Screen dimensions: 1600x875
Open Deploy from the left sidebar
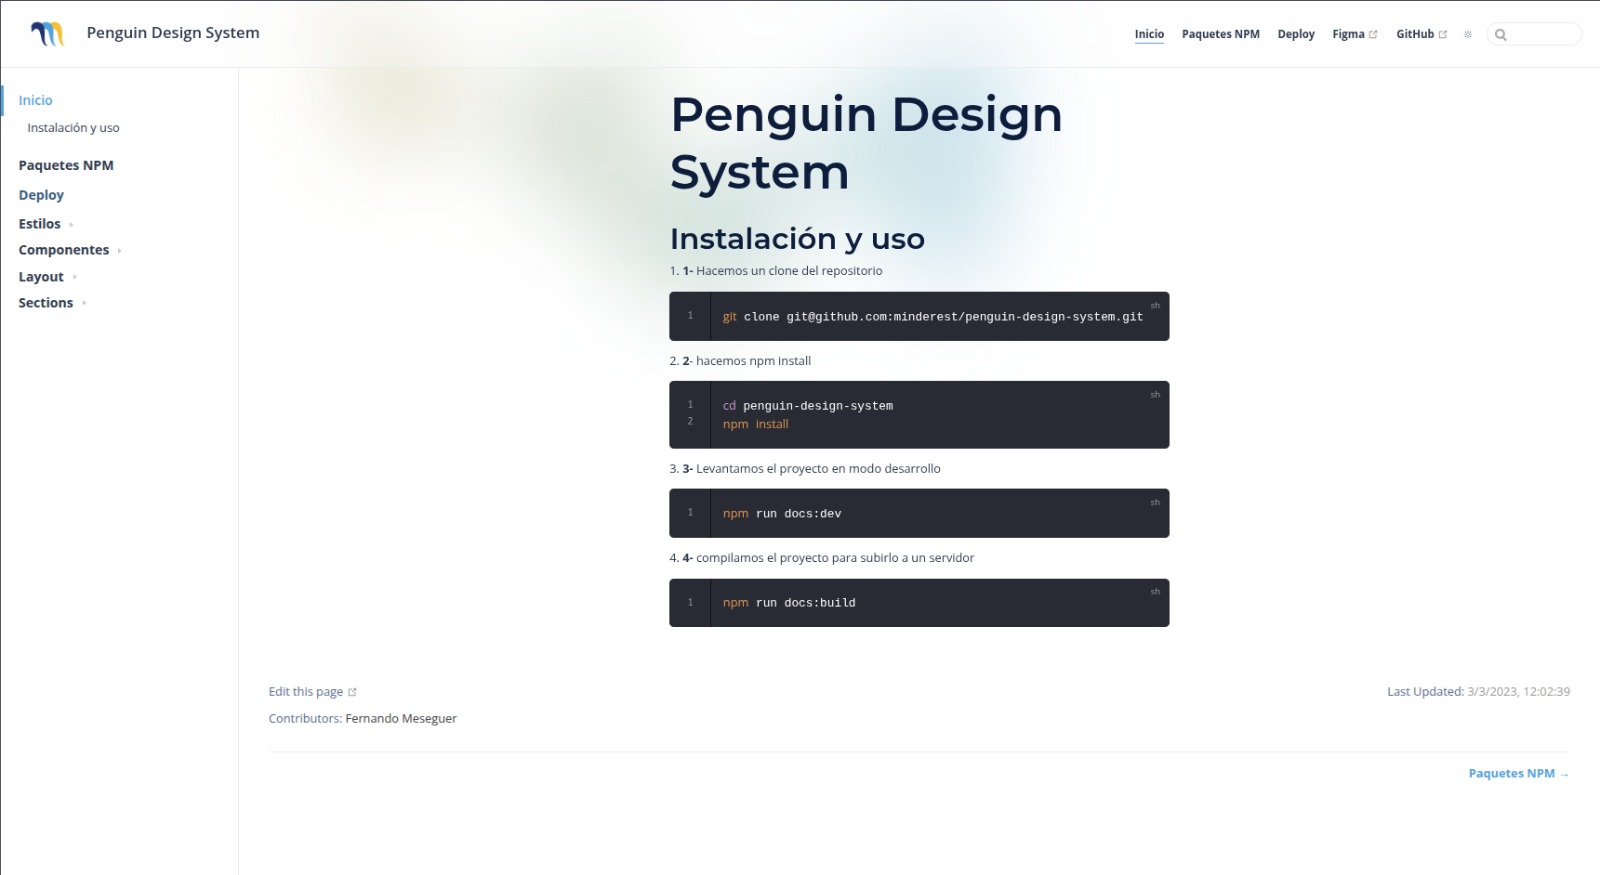(41, 195)
